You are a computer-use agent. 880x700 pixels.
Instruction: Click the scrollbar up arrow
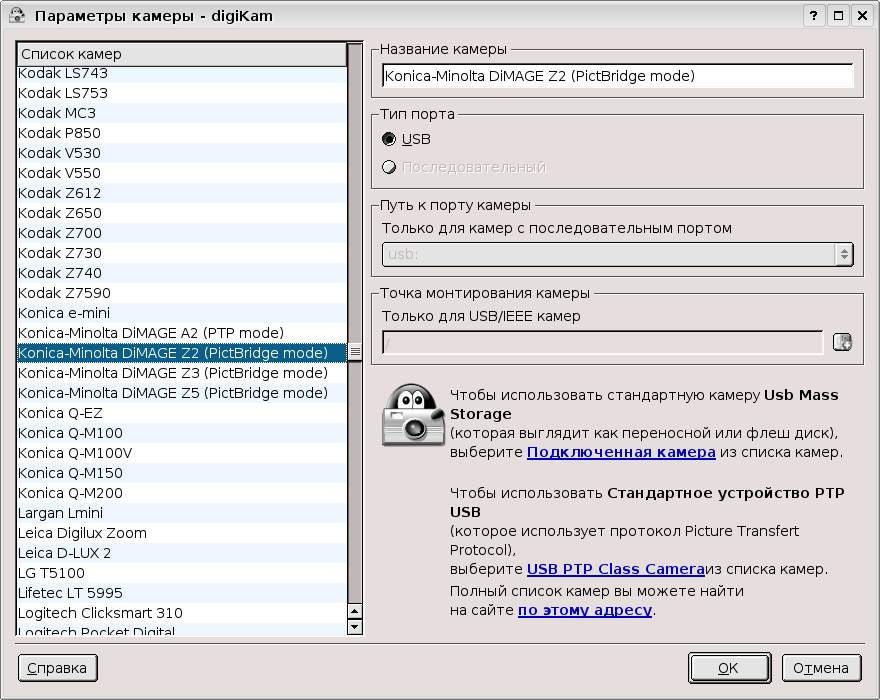coord(355,611)
